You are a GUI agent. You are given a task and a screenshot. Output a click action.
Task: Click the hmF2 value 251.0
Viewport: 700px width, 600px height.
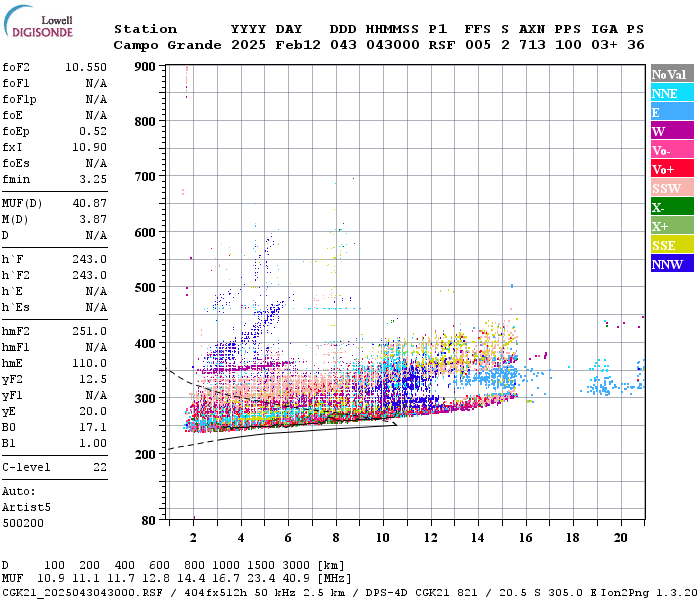89,331
